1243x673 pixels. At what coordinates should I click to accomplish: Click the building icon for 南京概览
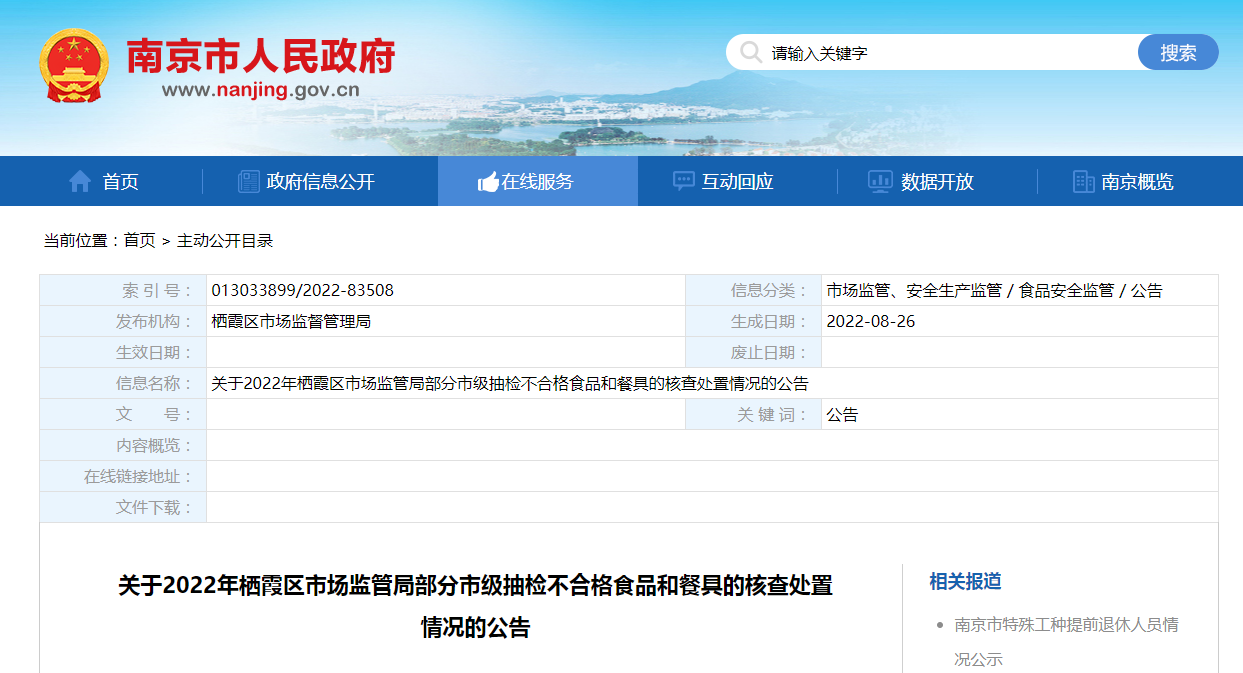[x=1083, y=181]
